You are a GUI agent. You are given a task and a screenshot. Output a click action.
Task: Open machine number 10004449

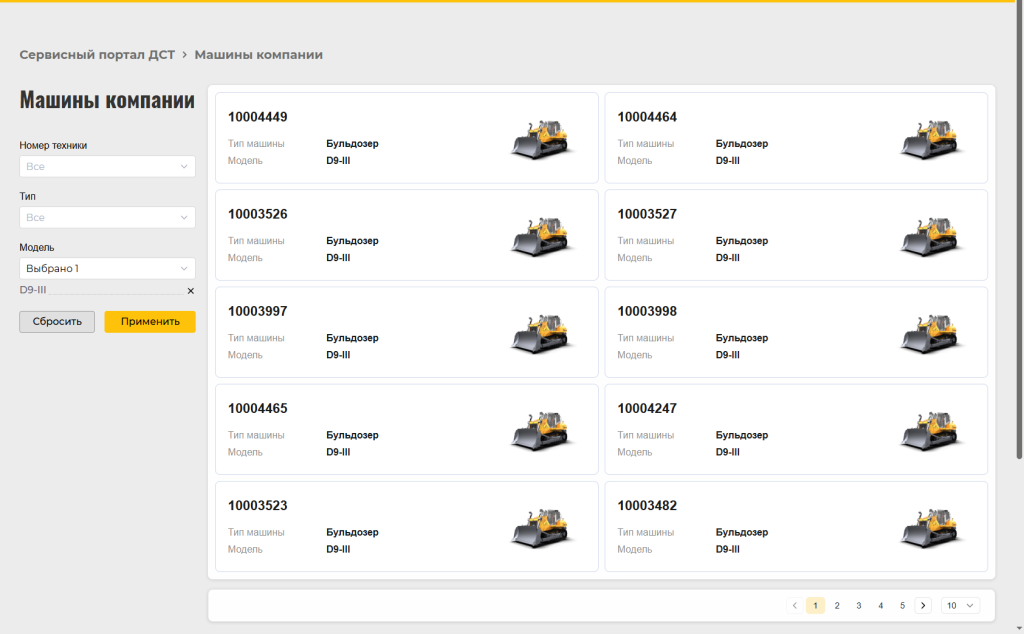pyautogui.click(x=257, y=117)
